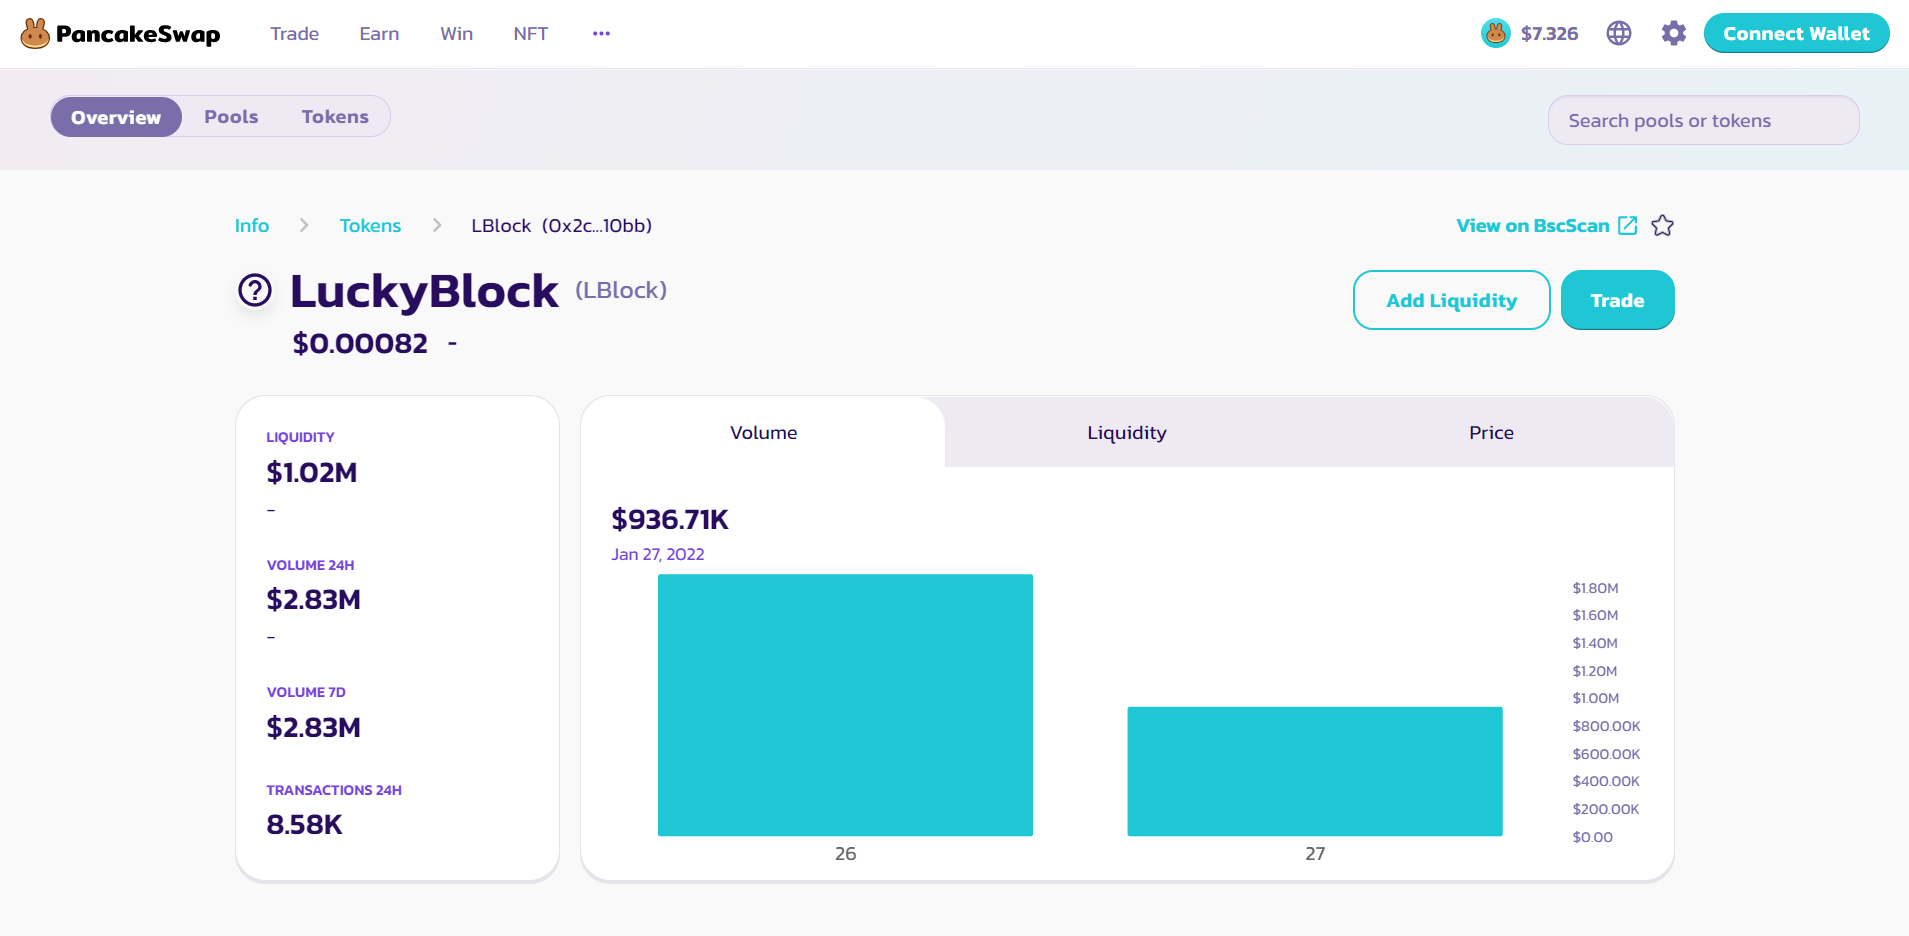The height and width of the screenshot is (936, 1909).
Task: Click the CAKE token price icon
Action: (x=1496, y=33)
